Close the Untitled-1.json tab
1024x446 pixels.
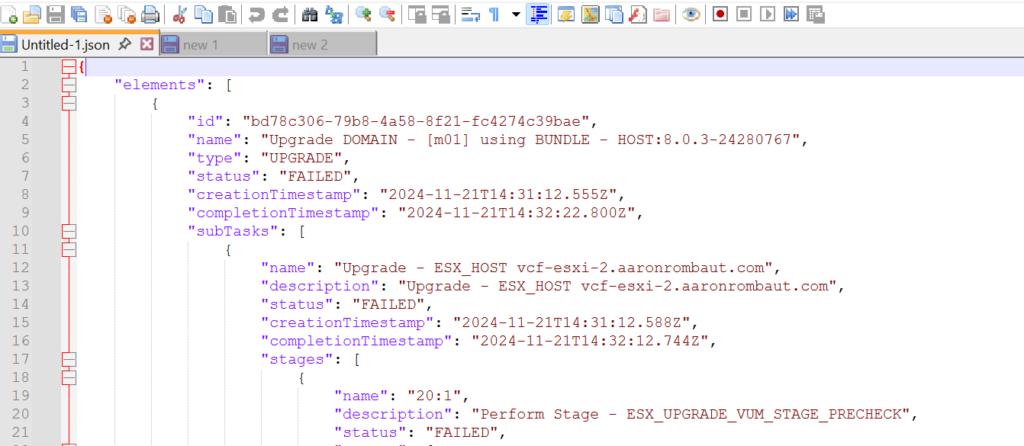click(147, 44)
